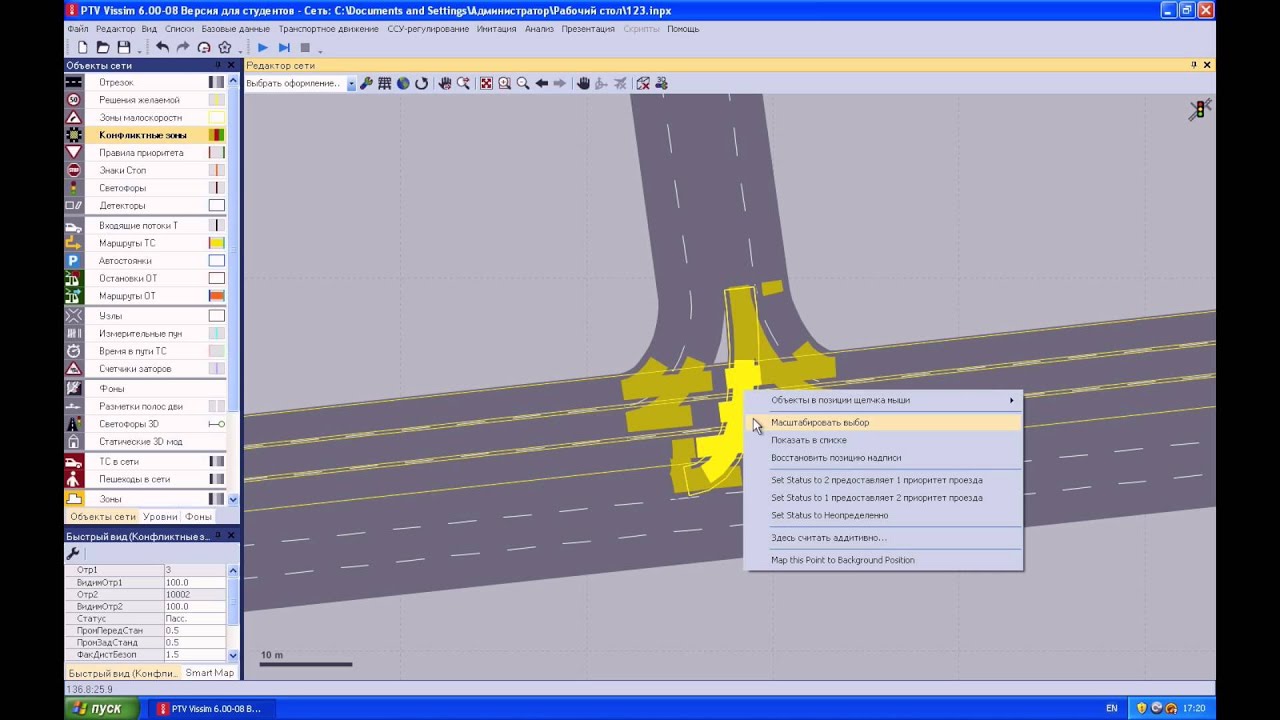This screenshot has width=1280, height=720.
Task: Click the pan hand icon in the editor toolbar
Action: coord(583,83)
